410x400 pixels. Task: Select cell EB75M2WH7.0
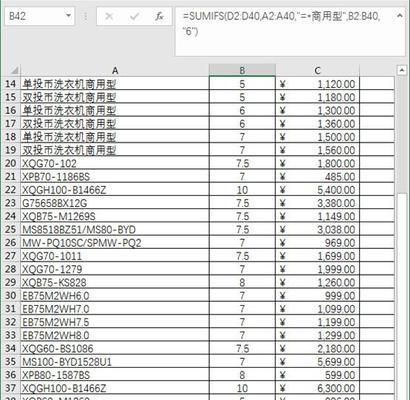coord(115,309)
